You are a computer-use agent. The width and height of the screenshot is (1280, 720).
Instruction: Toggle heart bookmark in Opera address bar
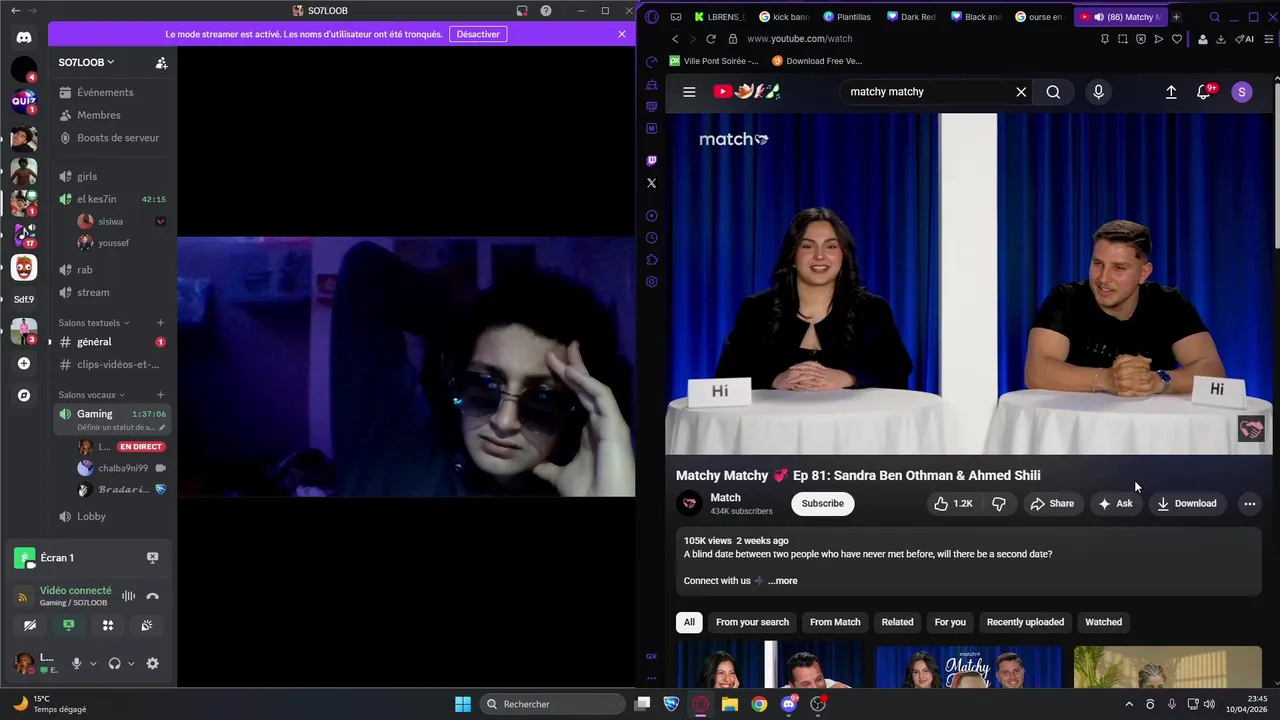(1177, 39)
